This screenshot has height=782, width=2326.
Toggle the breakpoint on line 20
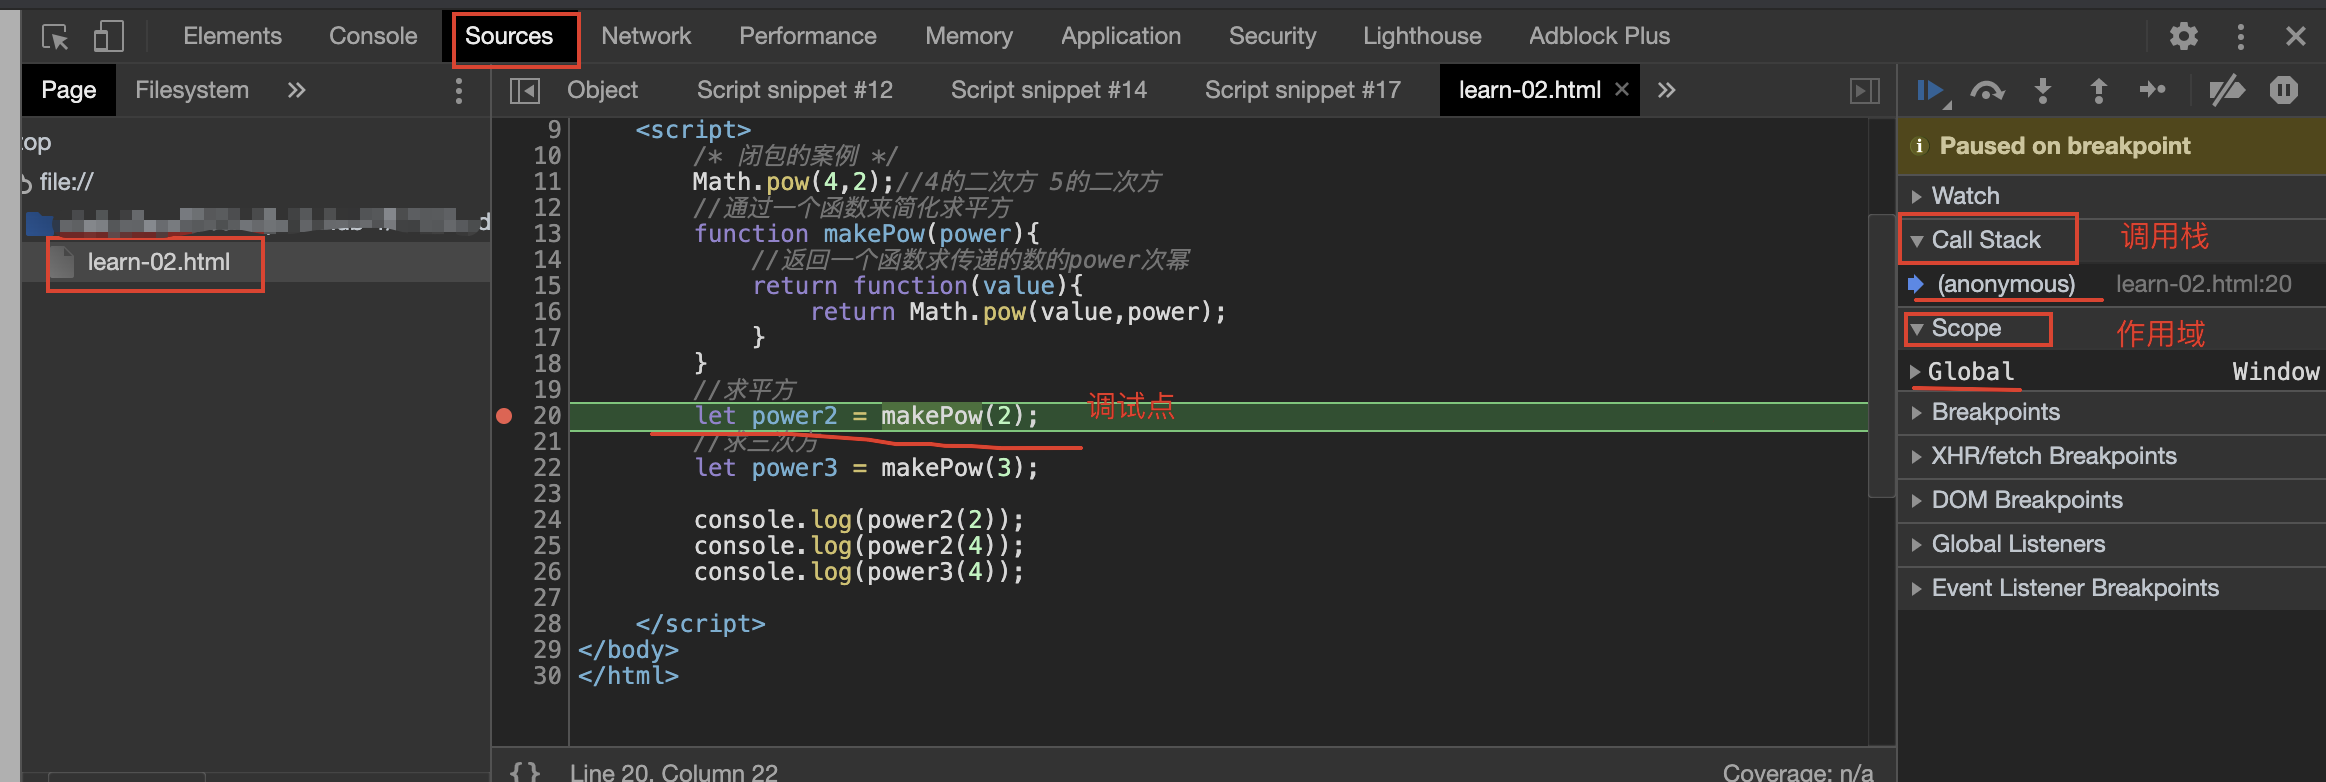click(x=504, y=416)
